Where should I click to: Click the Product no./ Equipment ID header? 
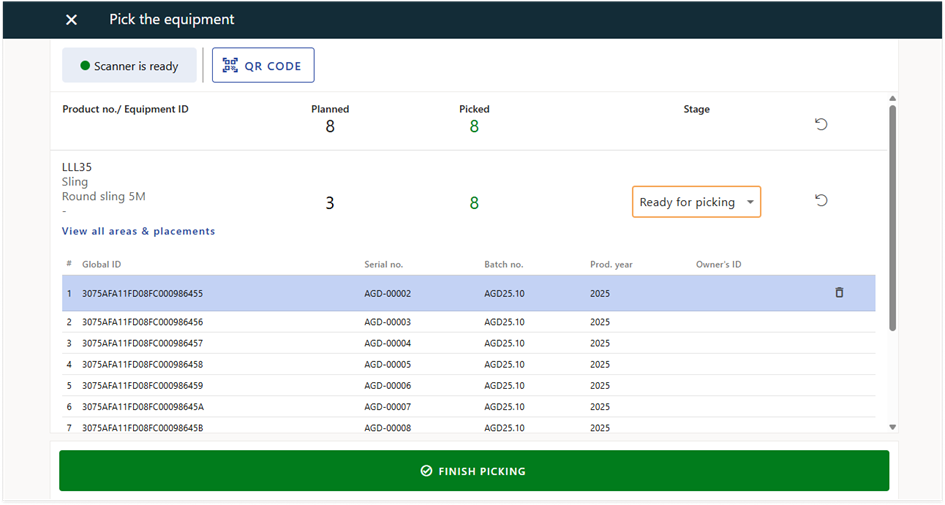coord(125,109)
